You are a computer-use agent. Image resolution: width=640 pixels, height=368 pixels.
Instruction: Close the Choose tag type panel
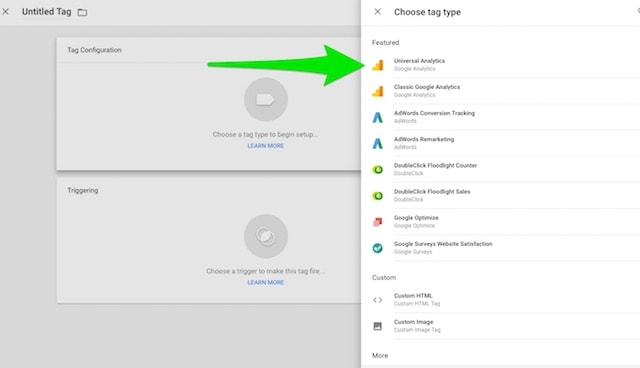(x=378, y=12)
